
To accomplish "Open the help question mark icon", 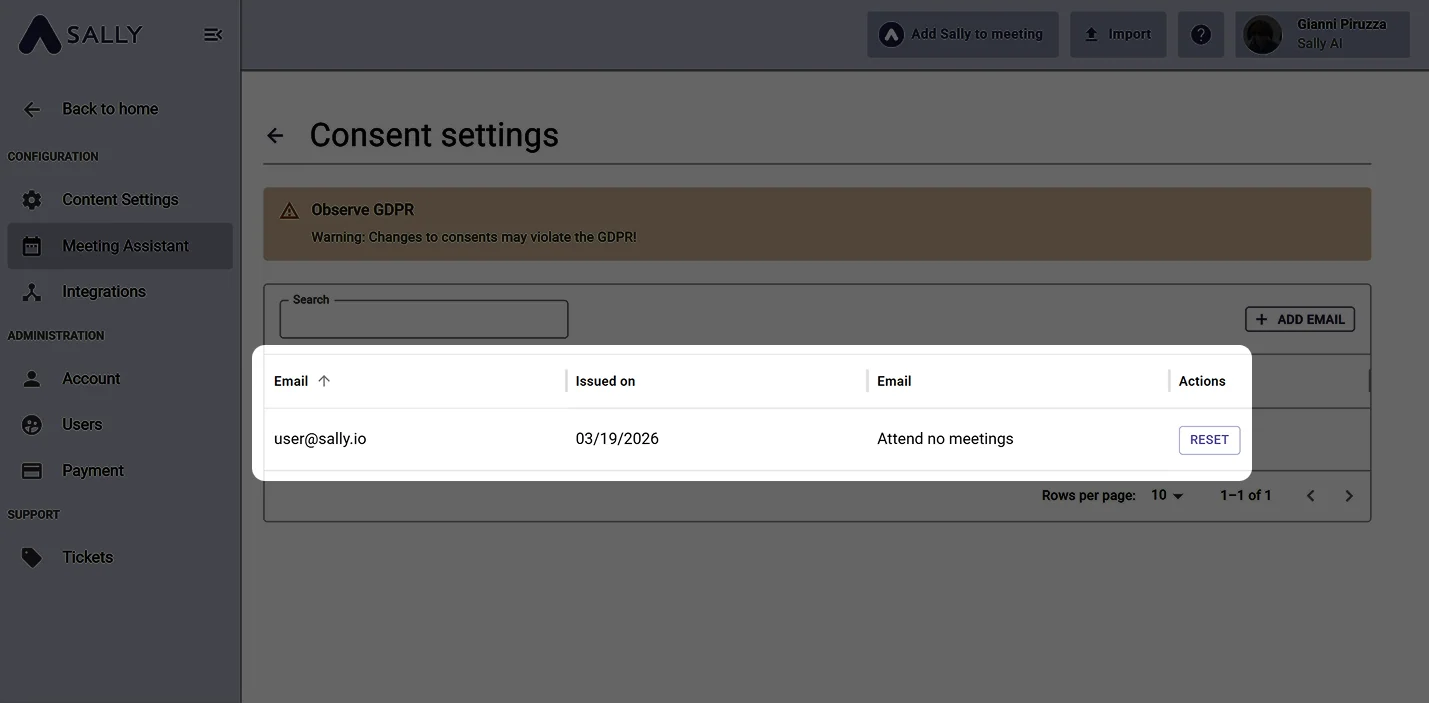I will coord(1201,35).
